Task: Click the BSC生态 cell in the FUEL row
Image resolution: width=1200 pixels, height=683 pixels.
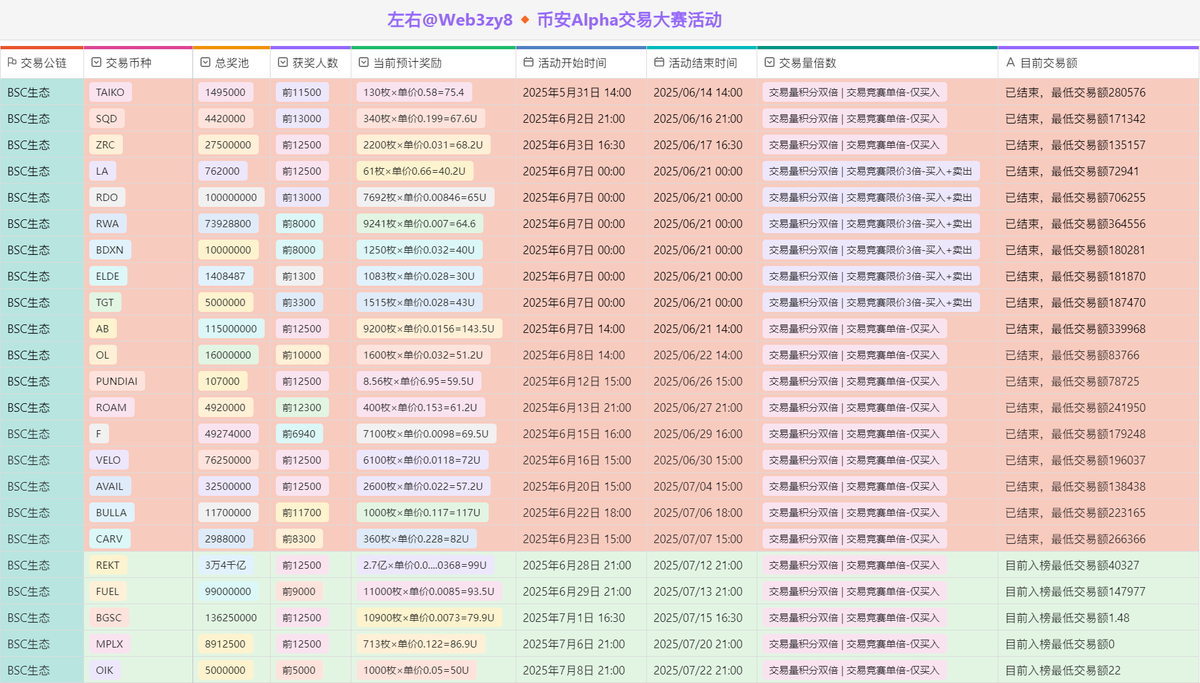Action: click(42, 591)
